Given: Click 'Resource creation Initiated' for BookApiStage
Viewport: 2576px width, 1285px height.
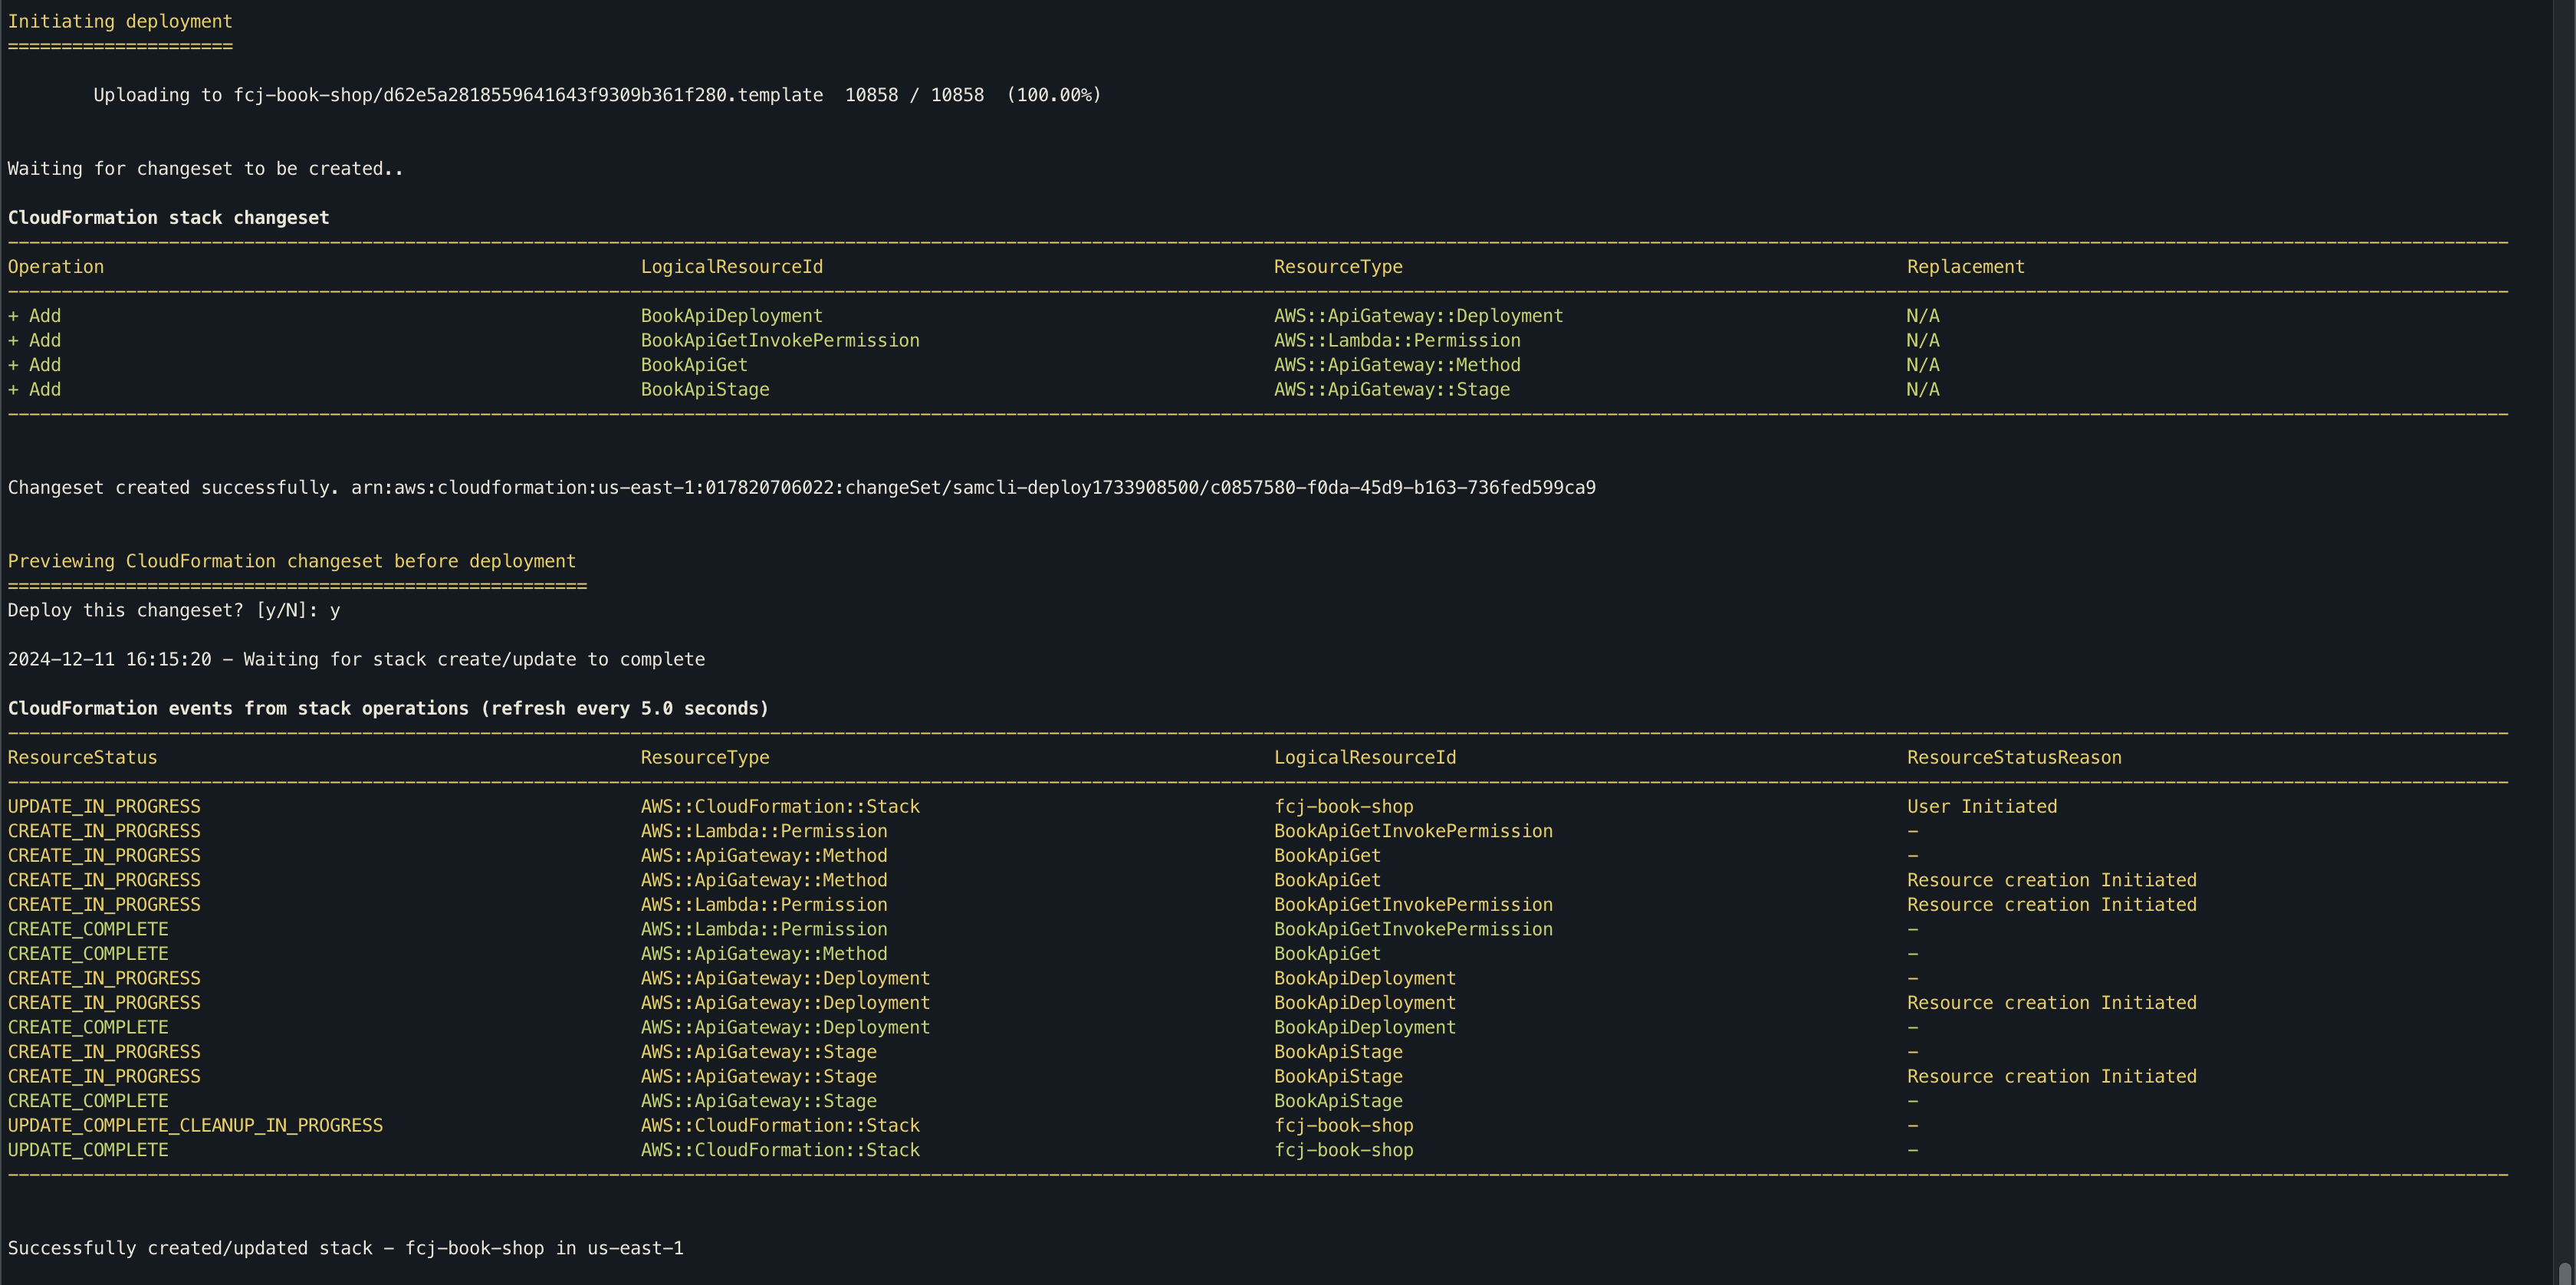Looking at the screenshot, I should coord(2052,1077).
